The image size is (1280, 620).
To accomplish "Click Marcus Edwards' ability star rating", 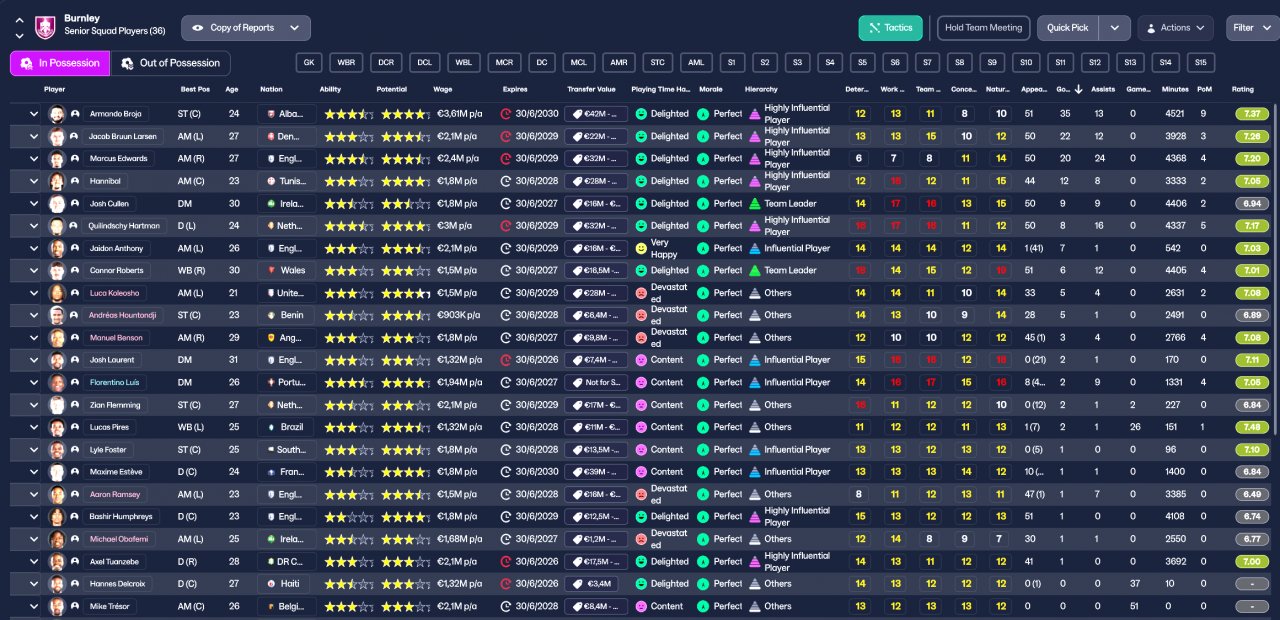I will 347,158.
